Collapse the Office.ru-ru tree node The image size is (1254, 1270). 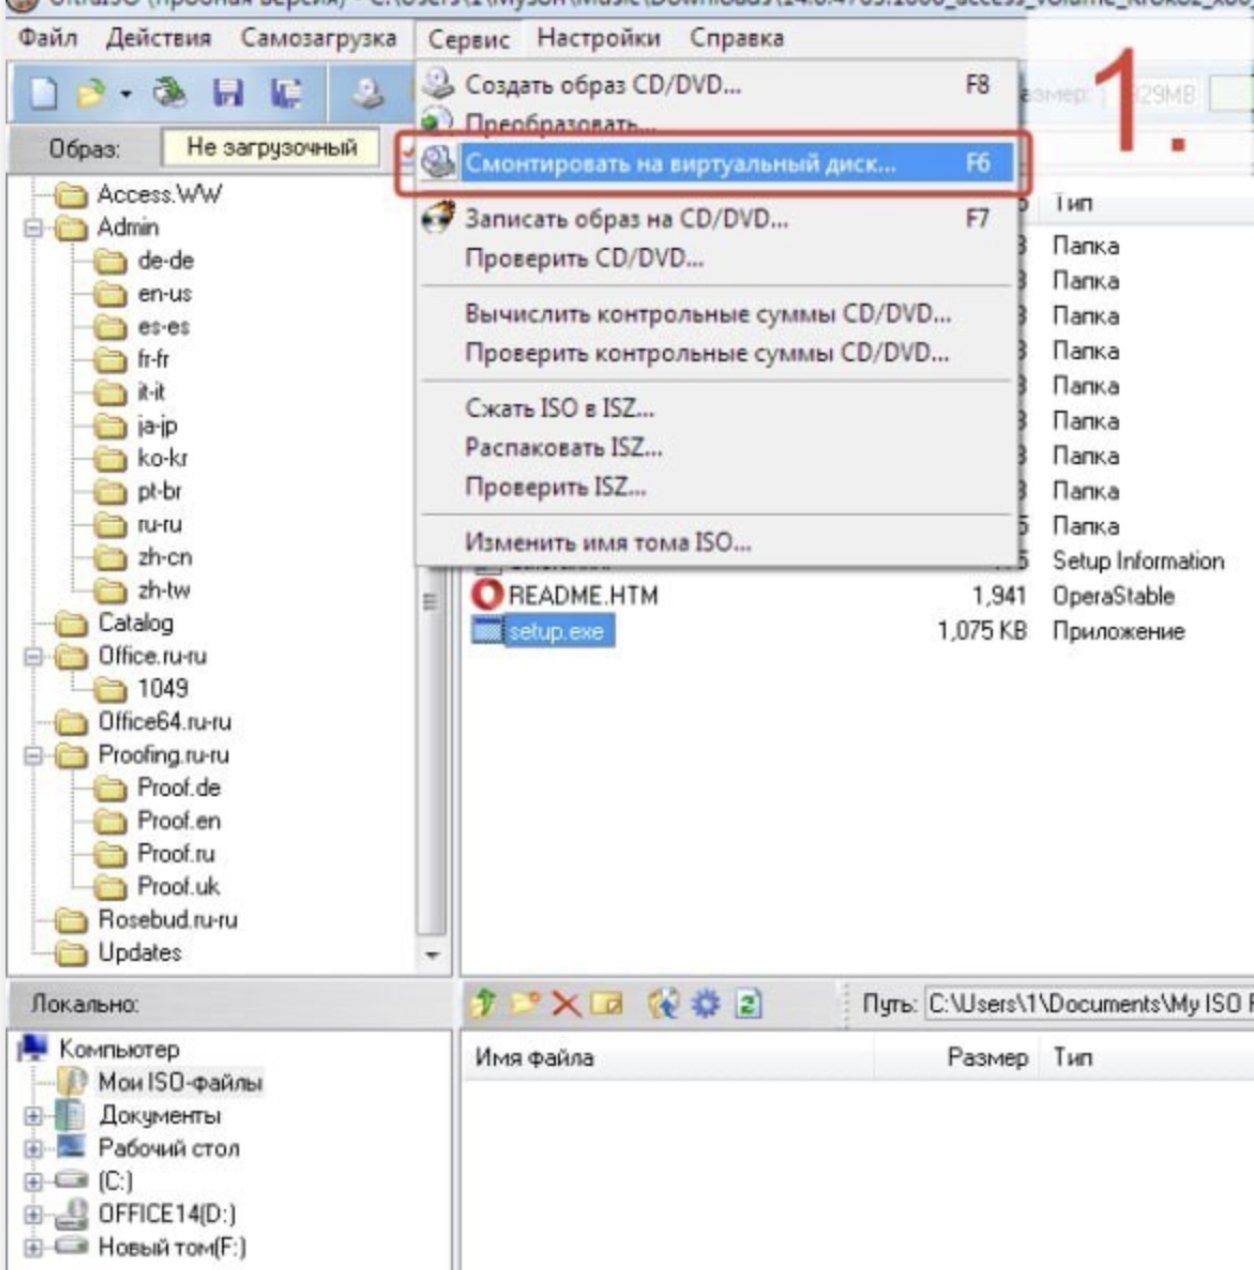pyautogui.click(x=33, y=656)
